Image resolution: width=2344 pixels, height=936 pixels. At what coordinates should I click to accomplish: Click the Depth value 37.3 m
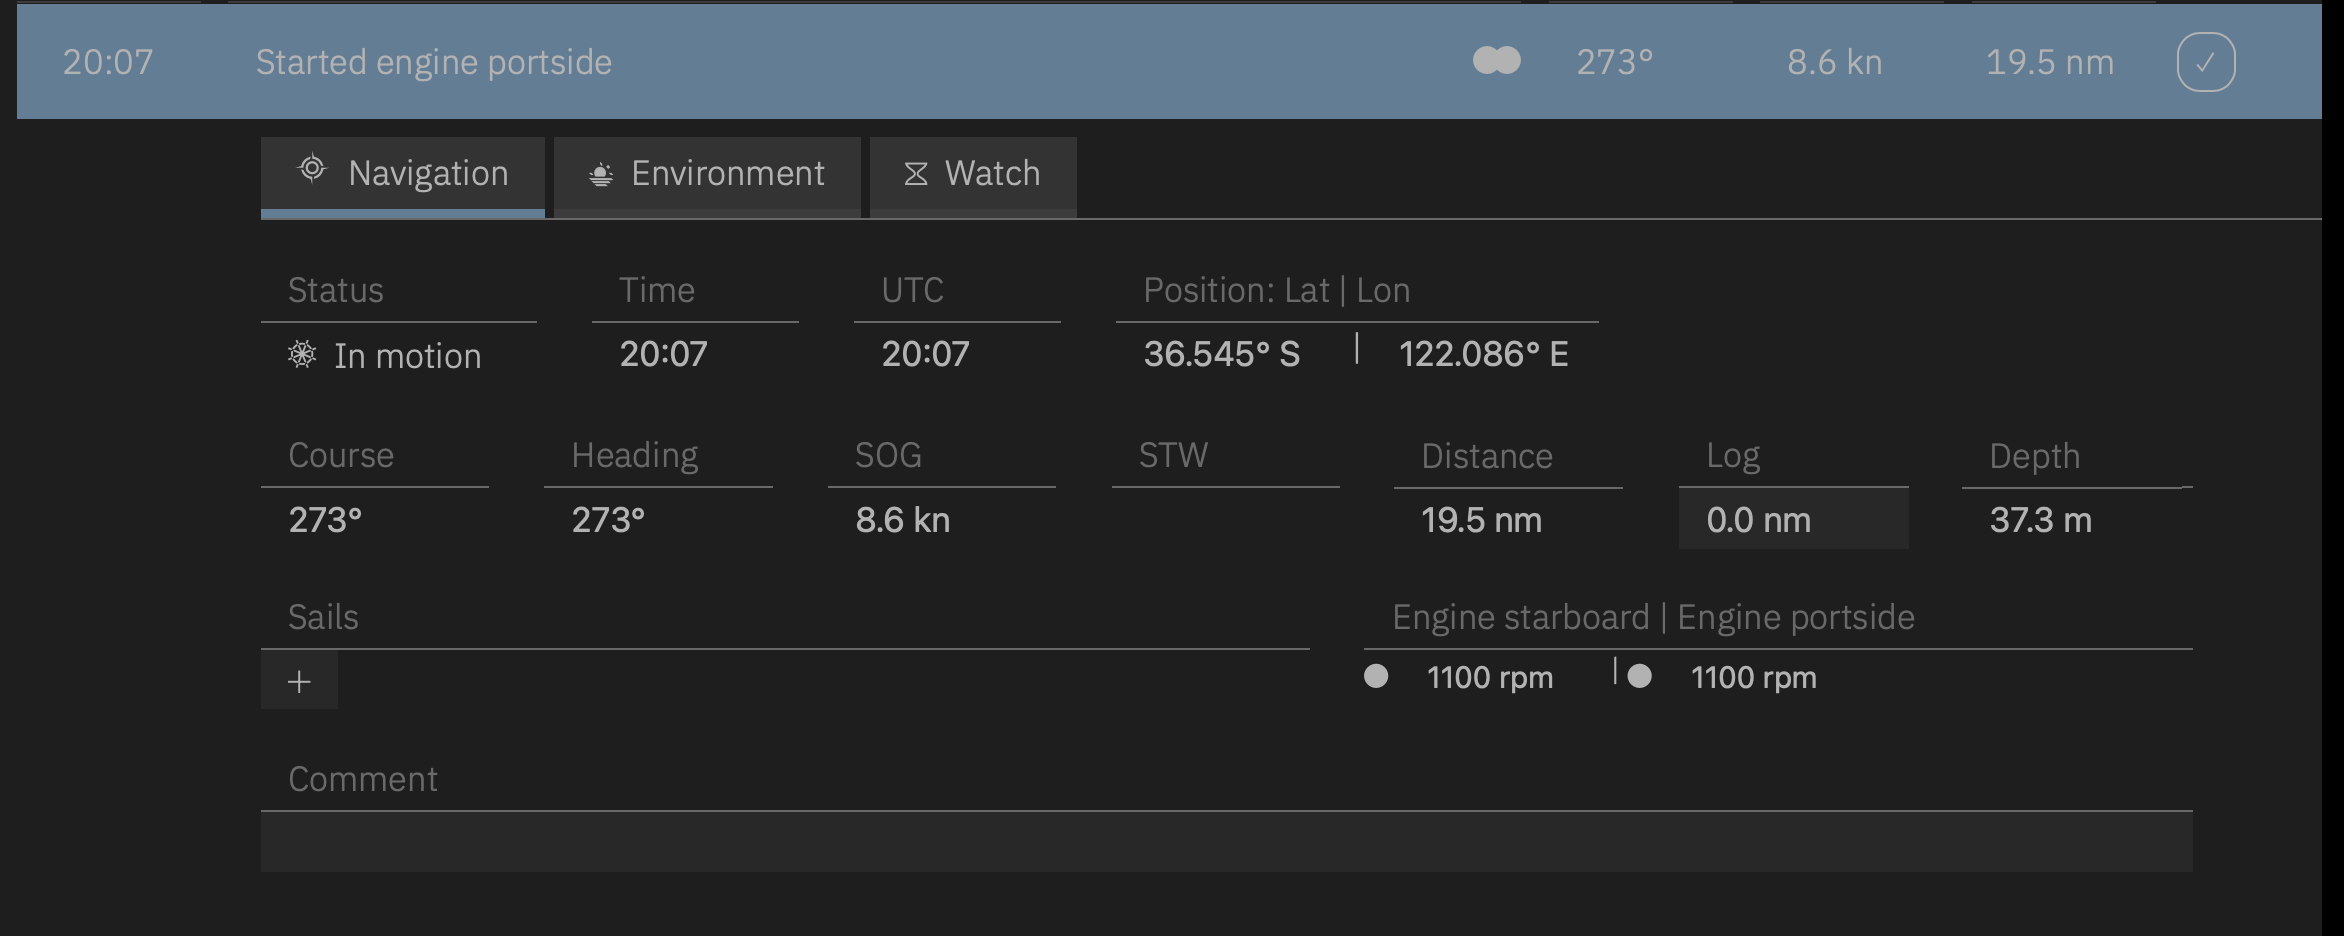(x=2041, y=520)
